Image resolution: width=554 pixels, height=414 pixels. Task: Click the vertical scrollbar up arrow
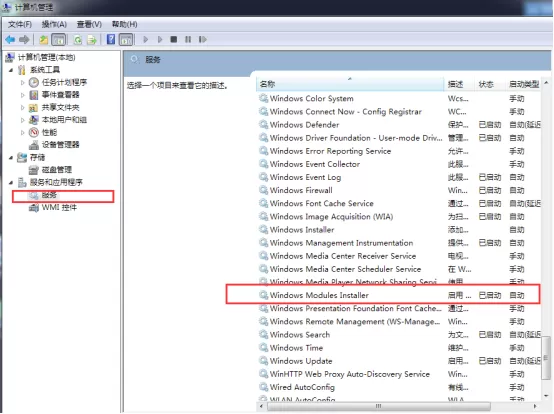(x=546, y=83)
